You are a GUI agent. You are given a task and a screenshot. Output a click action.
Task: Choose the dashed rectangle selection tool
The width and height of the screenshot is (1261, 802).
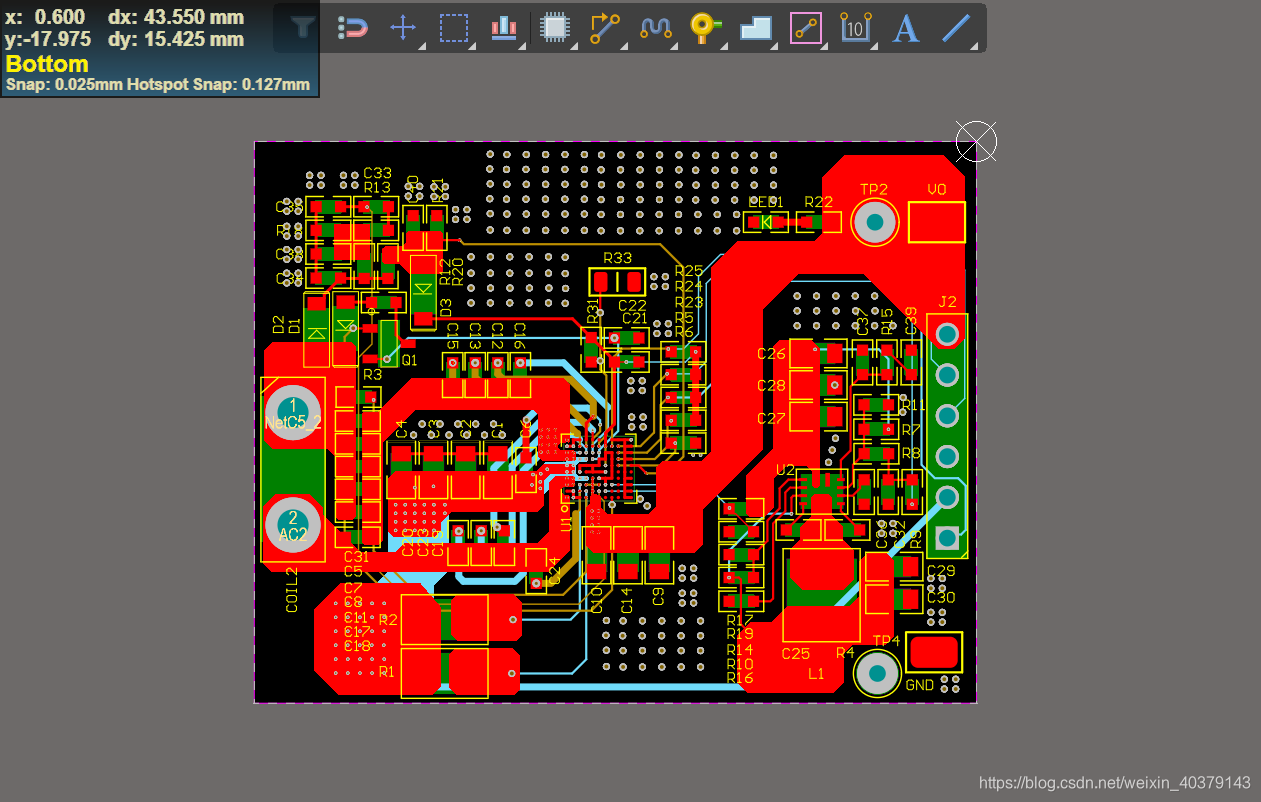(x=454, y=28)
